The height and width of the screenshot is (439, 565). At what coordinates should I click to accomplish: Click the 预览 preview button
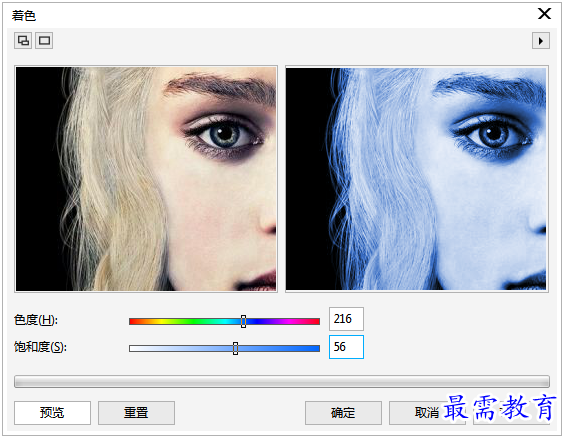tap(52, 413)
